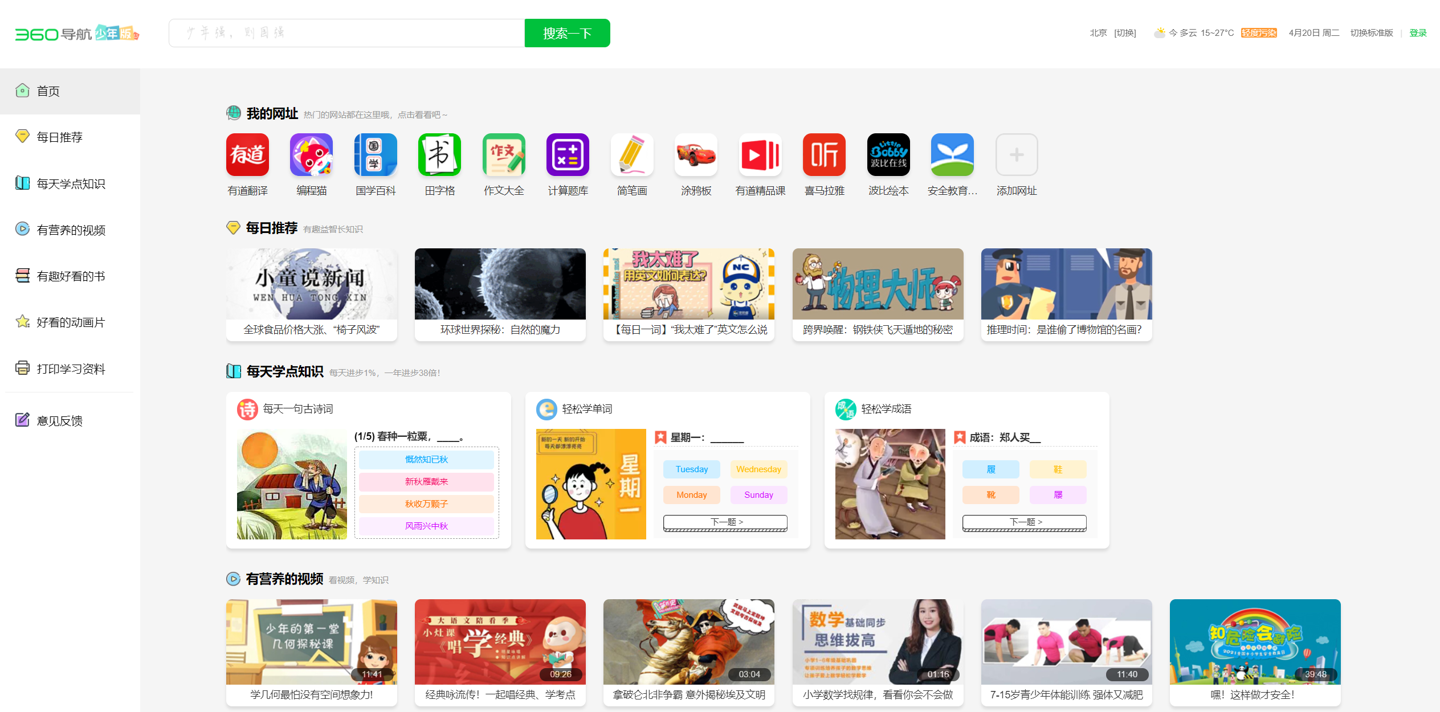This screenshot has height=712, width=1440.
Task: Open the 有道翻译 site icon
Action: click(x=247, y=155)
